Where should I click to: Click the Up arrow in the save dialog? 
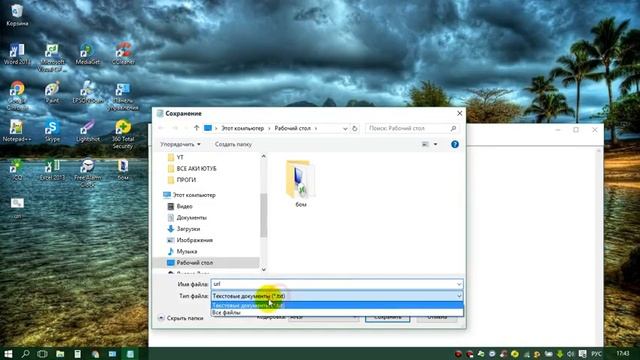(x=196, y=128)
